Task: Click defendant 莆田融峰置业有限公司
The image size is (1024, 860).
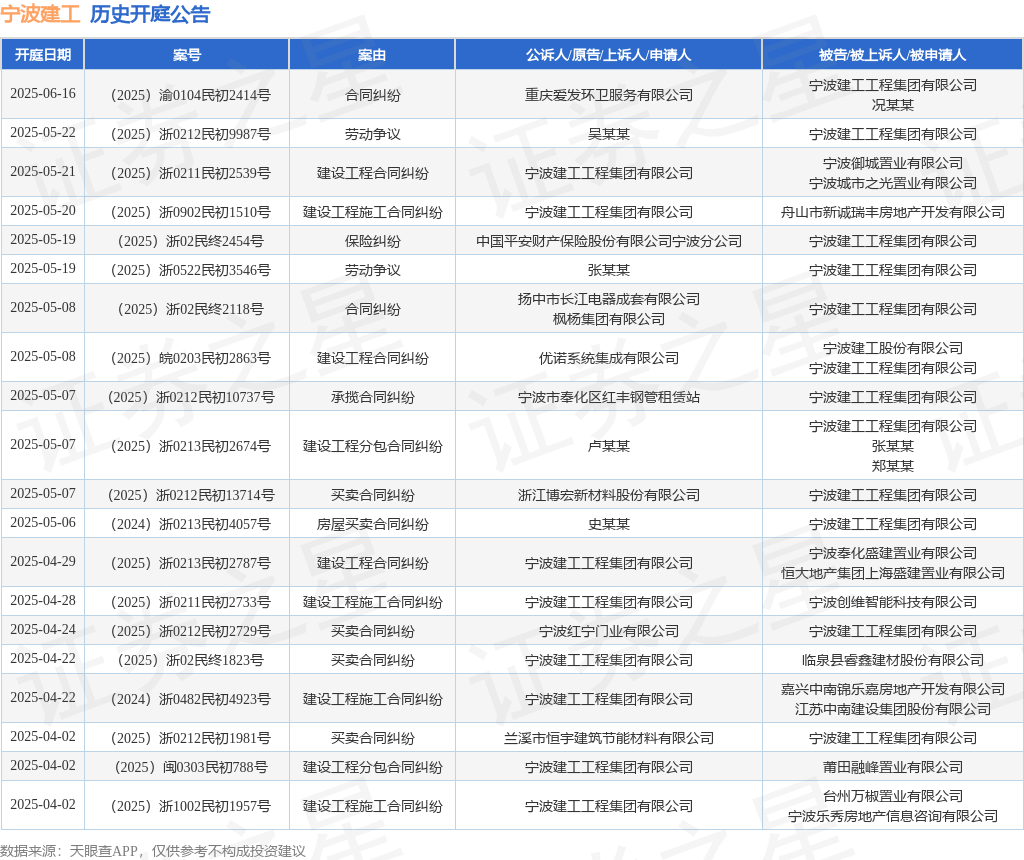Action: [893, 767]
